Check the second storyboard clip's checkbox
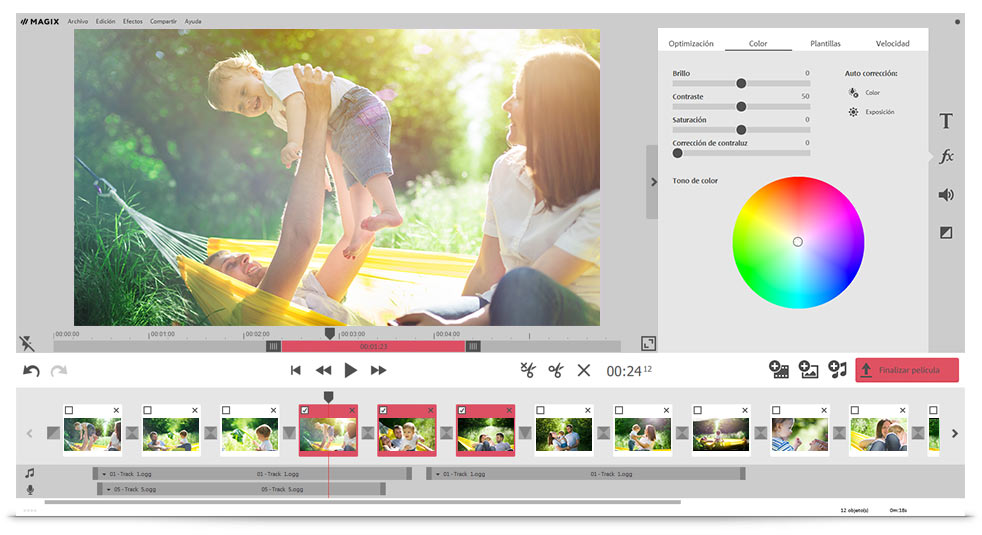The width and height of the screenshot is (982, 535). pyautogui.click(x=147, y=410)
